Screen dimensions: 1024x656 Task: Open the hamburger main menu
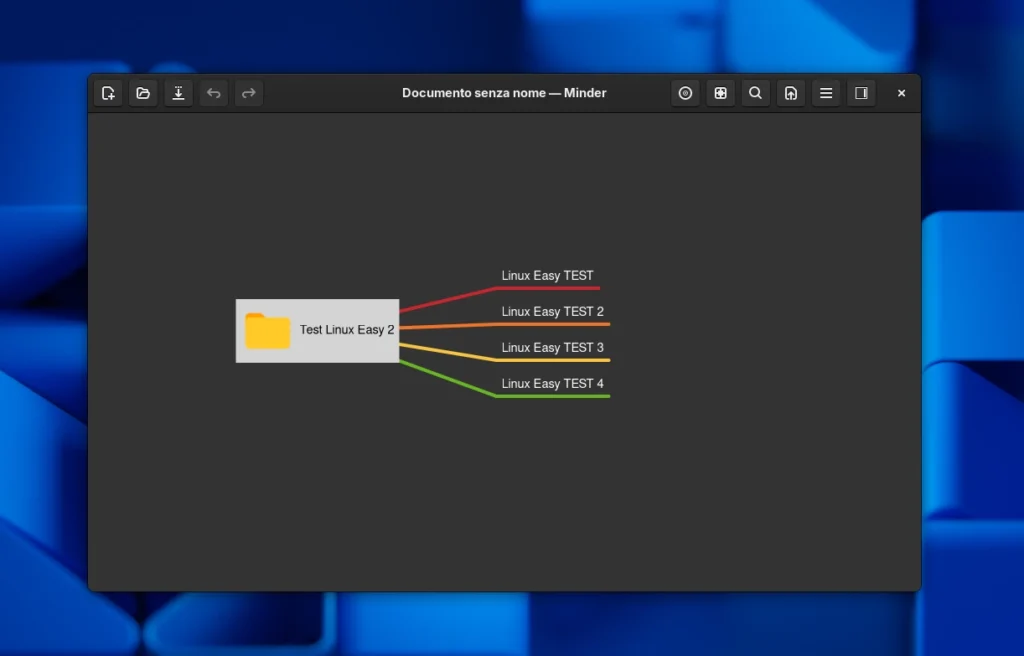pos(826,93)
